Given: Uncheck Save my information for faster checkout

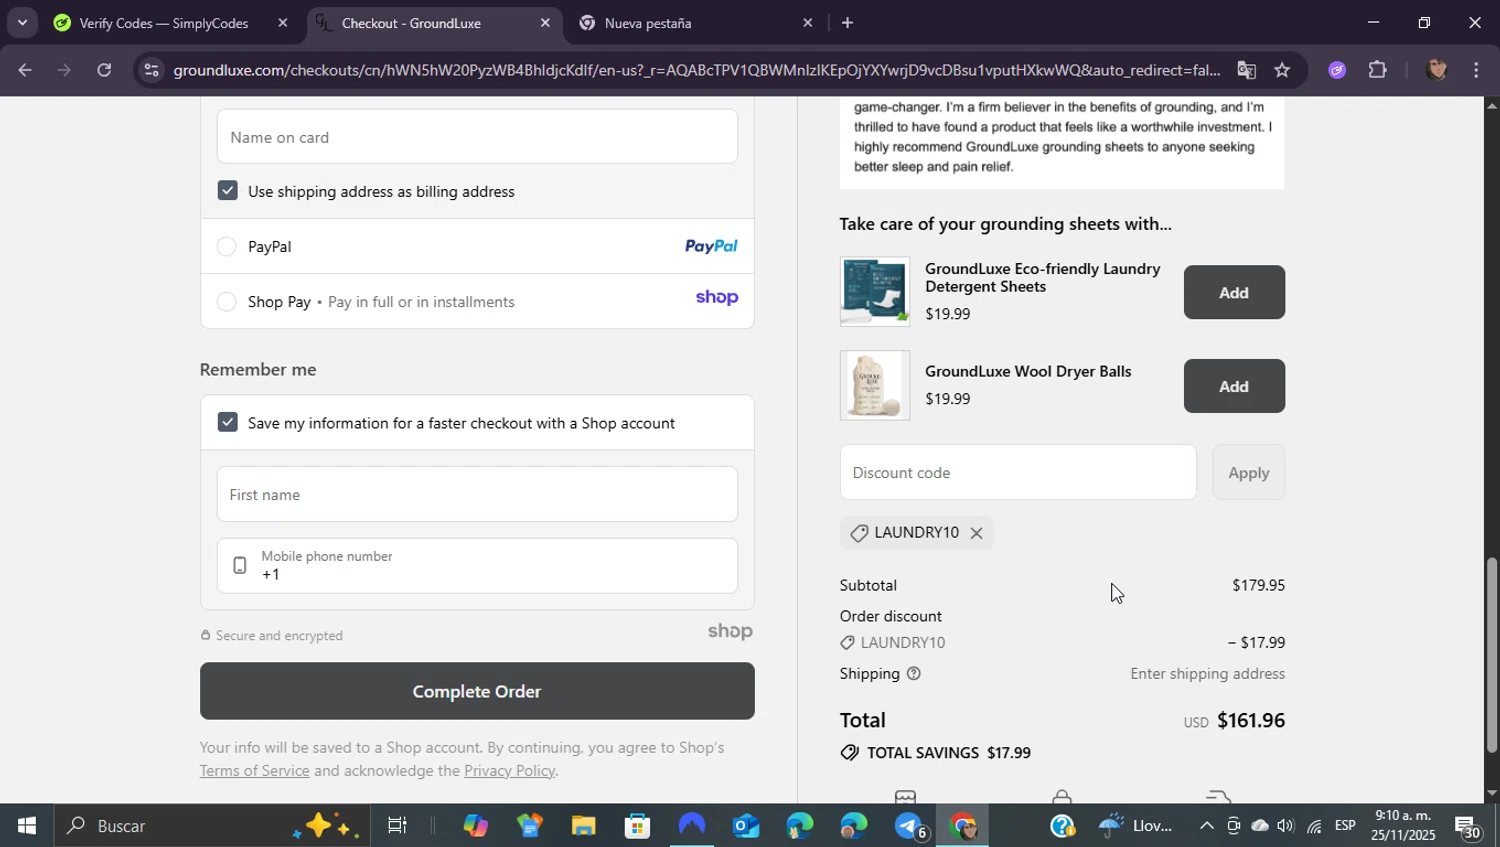Looking at the screenshot, I should 228,422.
